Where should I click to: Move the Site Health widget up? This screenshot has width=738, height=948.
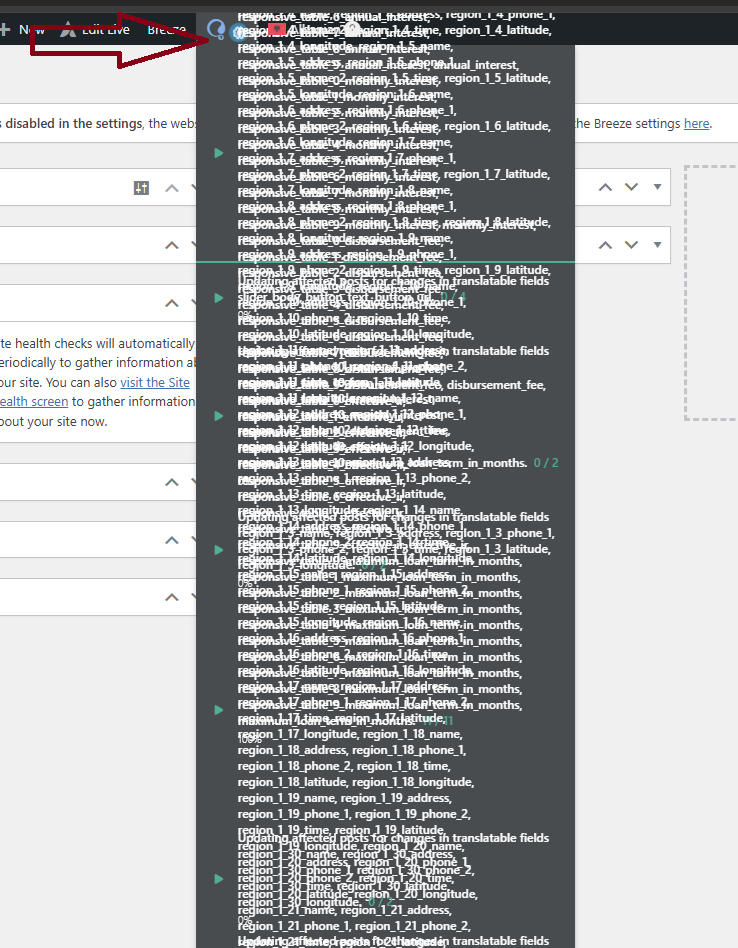172,302
